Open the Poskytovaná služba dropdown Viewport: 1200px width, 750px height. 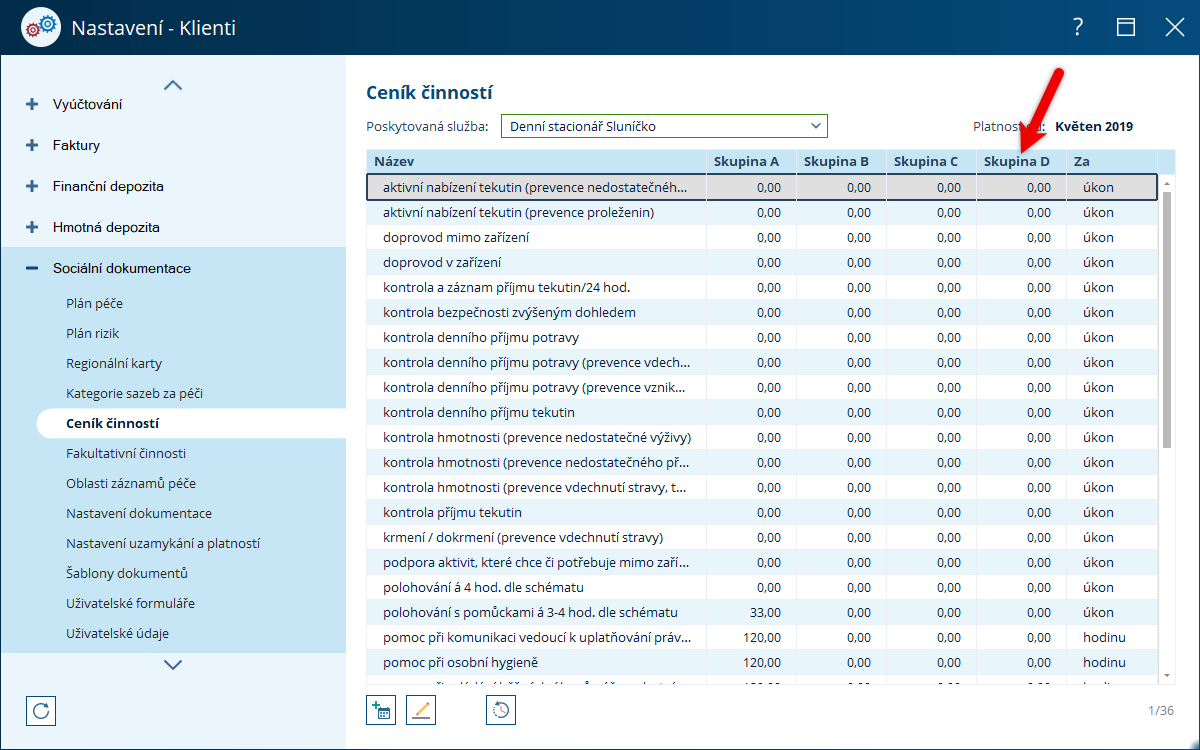(664, 126)
